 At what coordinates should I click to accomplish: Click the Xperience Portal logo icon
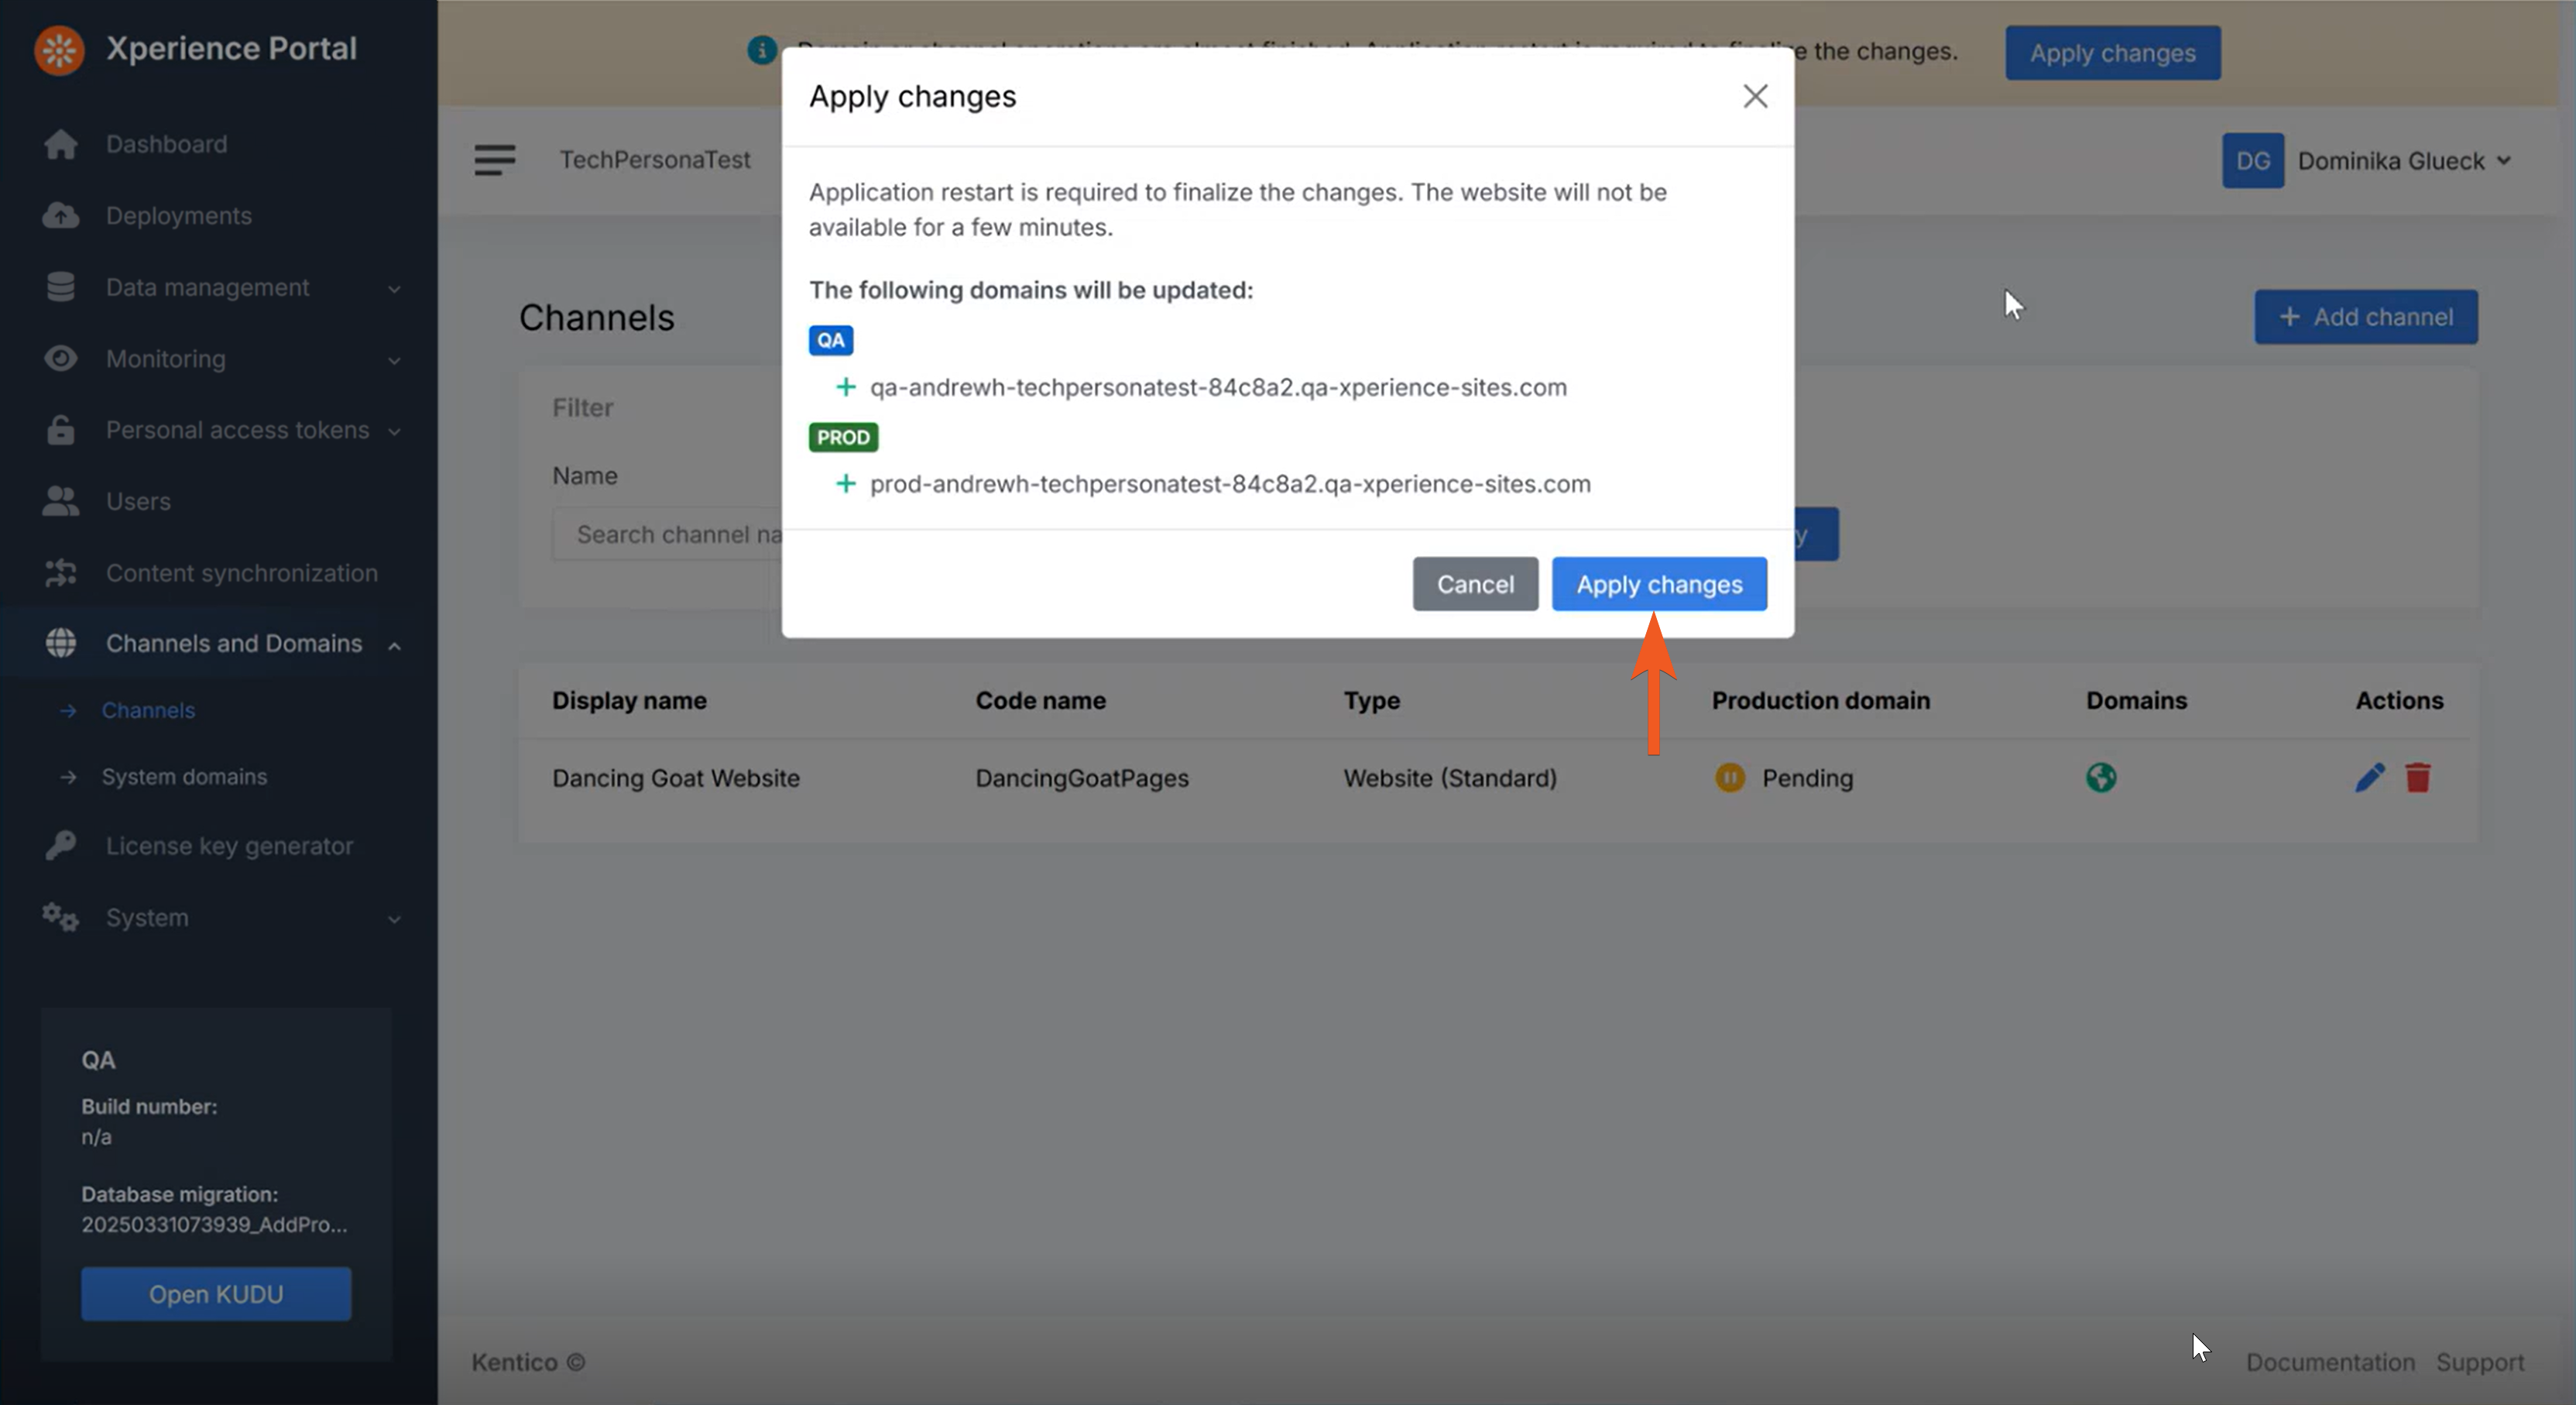pyautogui.click(x=59, y=49)
